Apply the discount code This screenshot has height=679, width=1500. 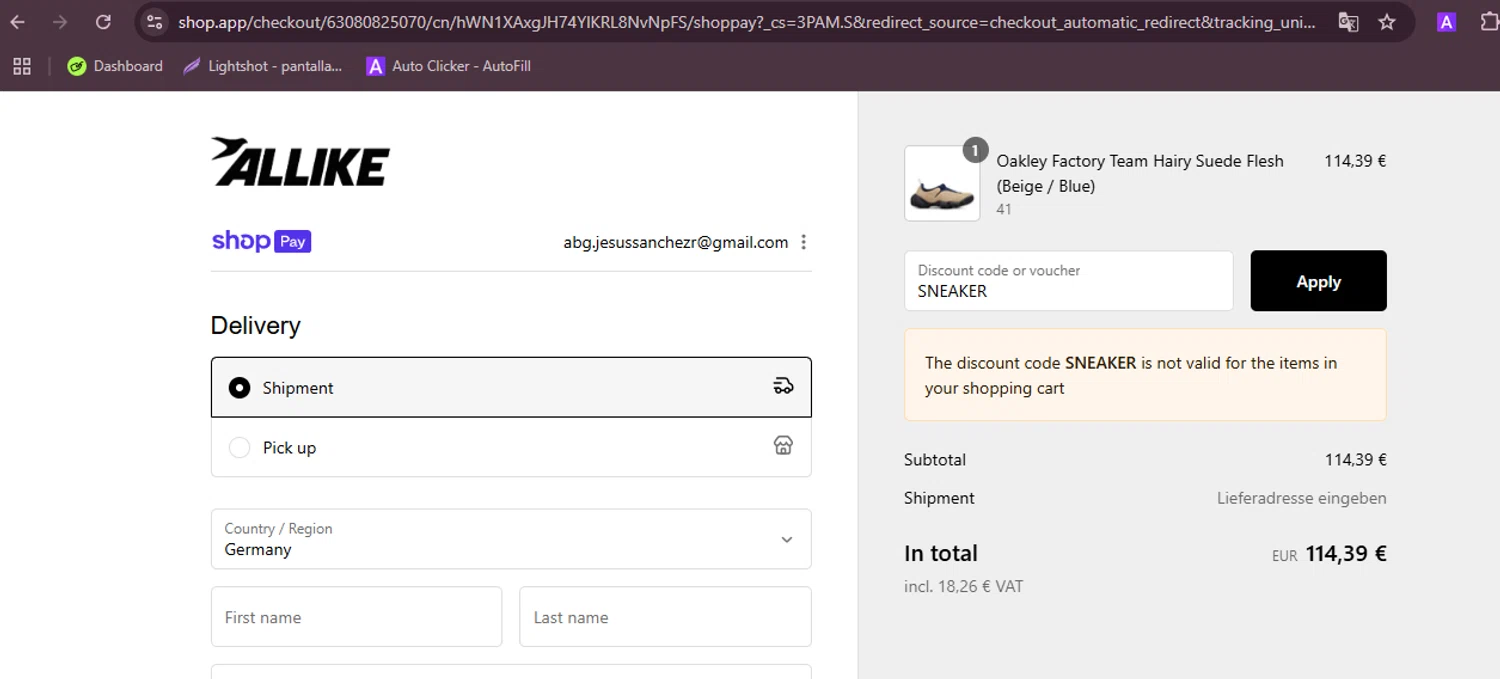pos(1318,281)
